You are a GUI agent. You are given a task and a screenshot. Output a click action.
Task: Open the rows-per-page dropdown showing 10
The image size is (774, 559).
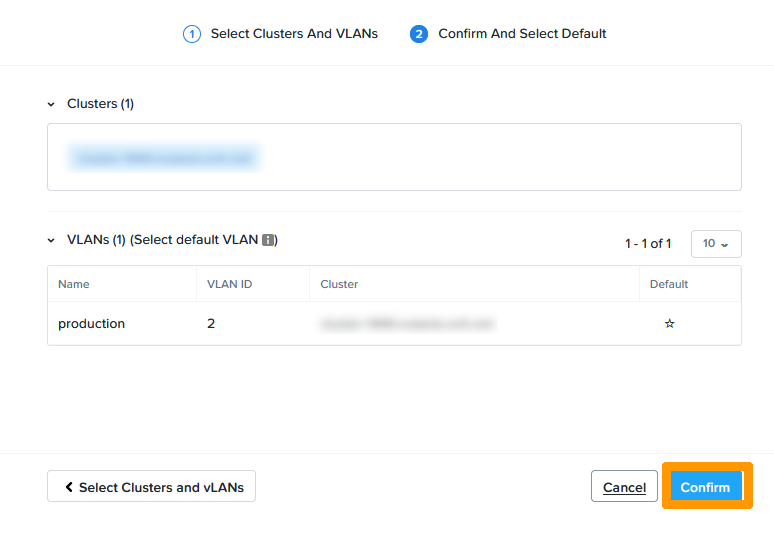click(x=715, y=243)
